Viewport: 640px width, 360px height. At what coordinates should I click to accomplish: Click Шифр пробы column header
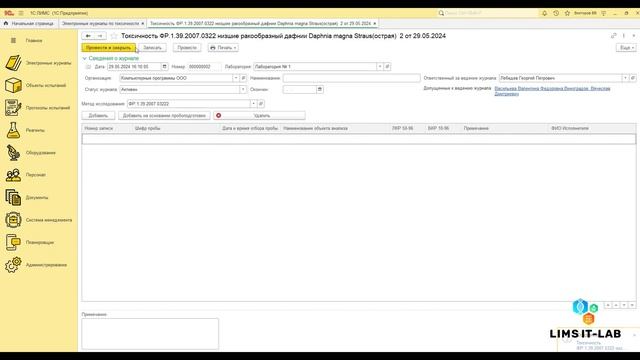pos(176,128)
